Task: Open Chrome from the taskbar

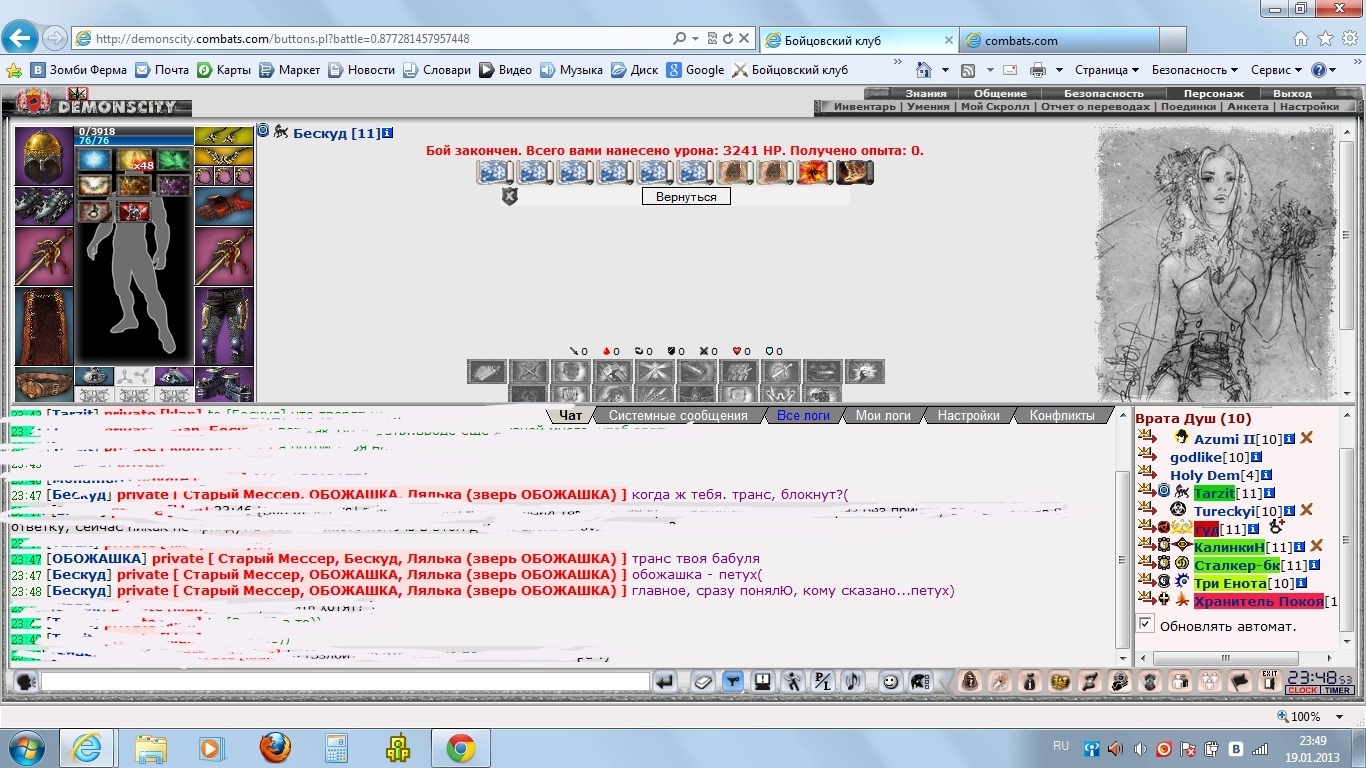Action: (460, 748)
